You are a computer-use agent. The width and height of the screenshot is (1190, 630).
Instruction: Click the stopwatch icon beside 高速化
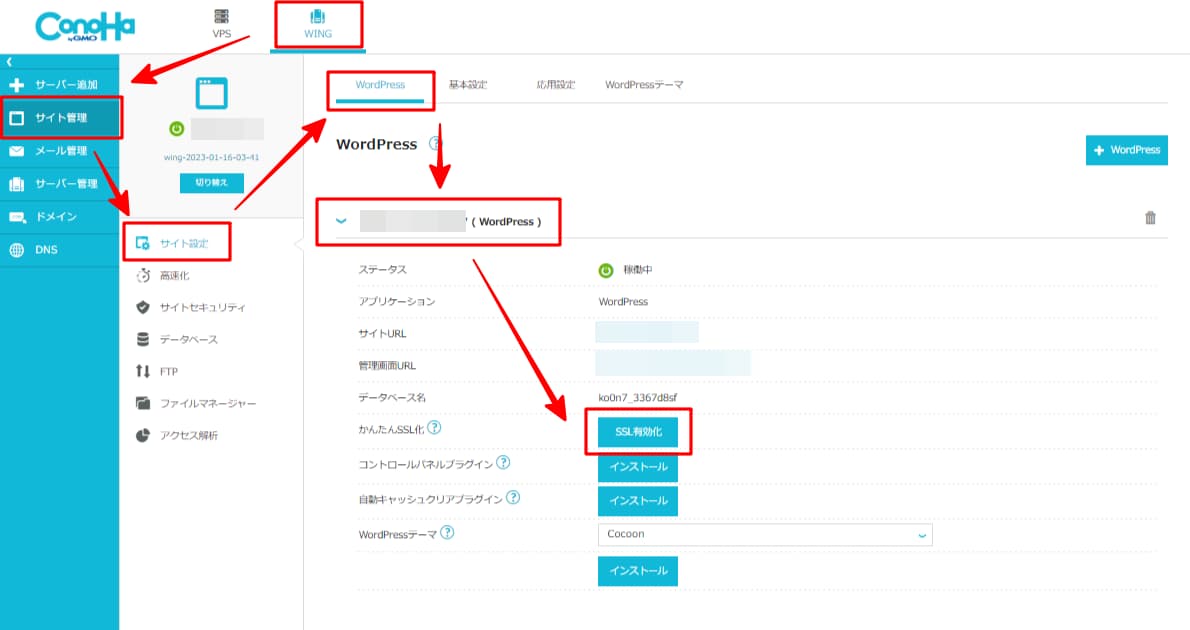[x=143, y=276]
